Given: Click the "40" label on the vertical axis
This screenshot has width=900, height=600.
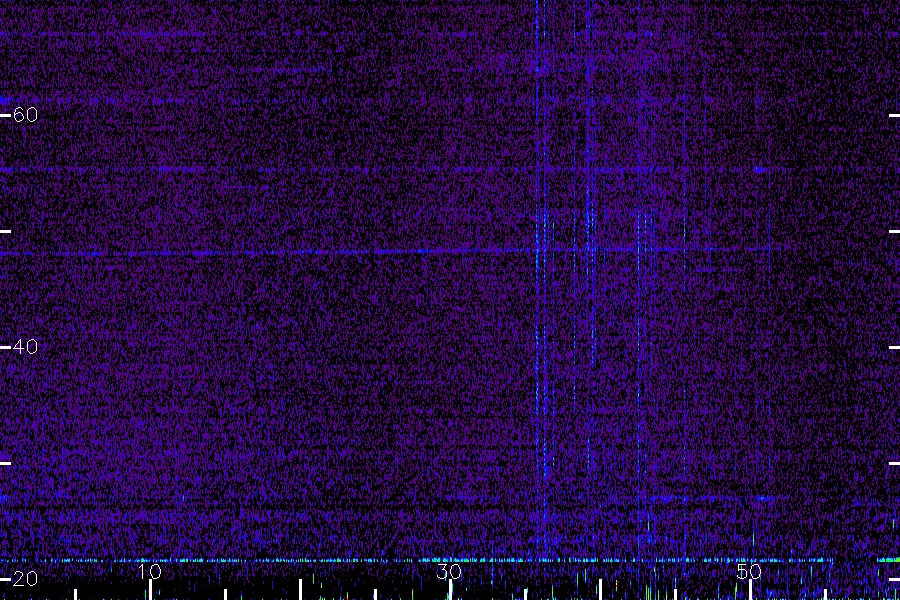Looking at the screenshot, I should click(x=25, y=347).
